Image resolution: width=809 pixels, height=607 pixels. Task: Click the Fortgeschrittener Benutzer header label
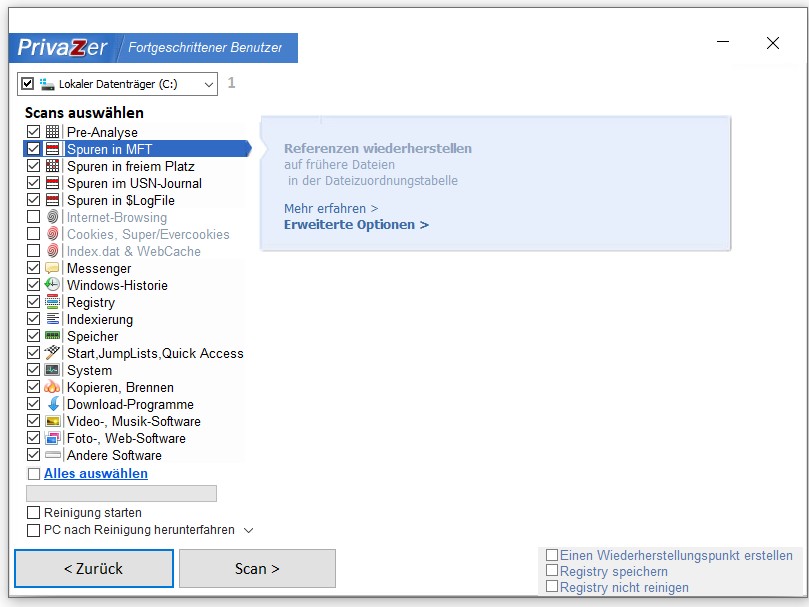click(x=205, y=47)
